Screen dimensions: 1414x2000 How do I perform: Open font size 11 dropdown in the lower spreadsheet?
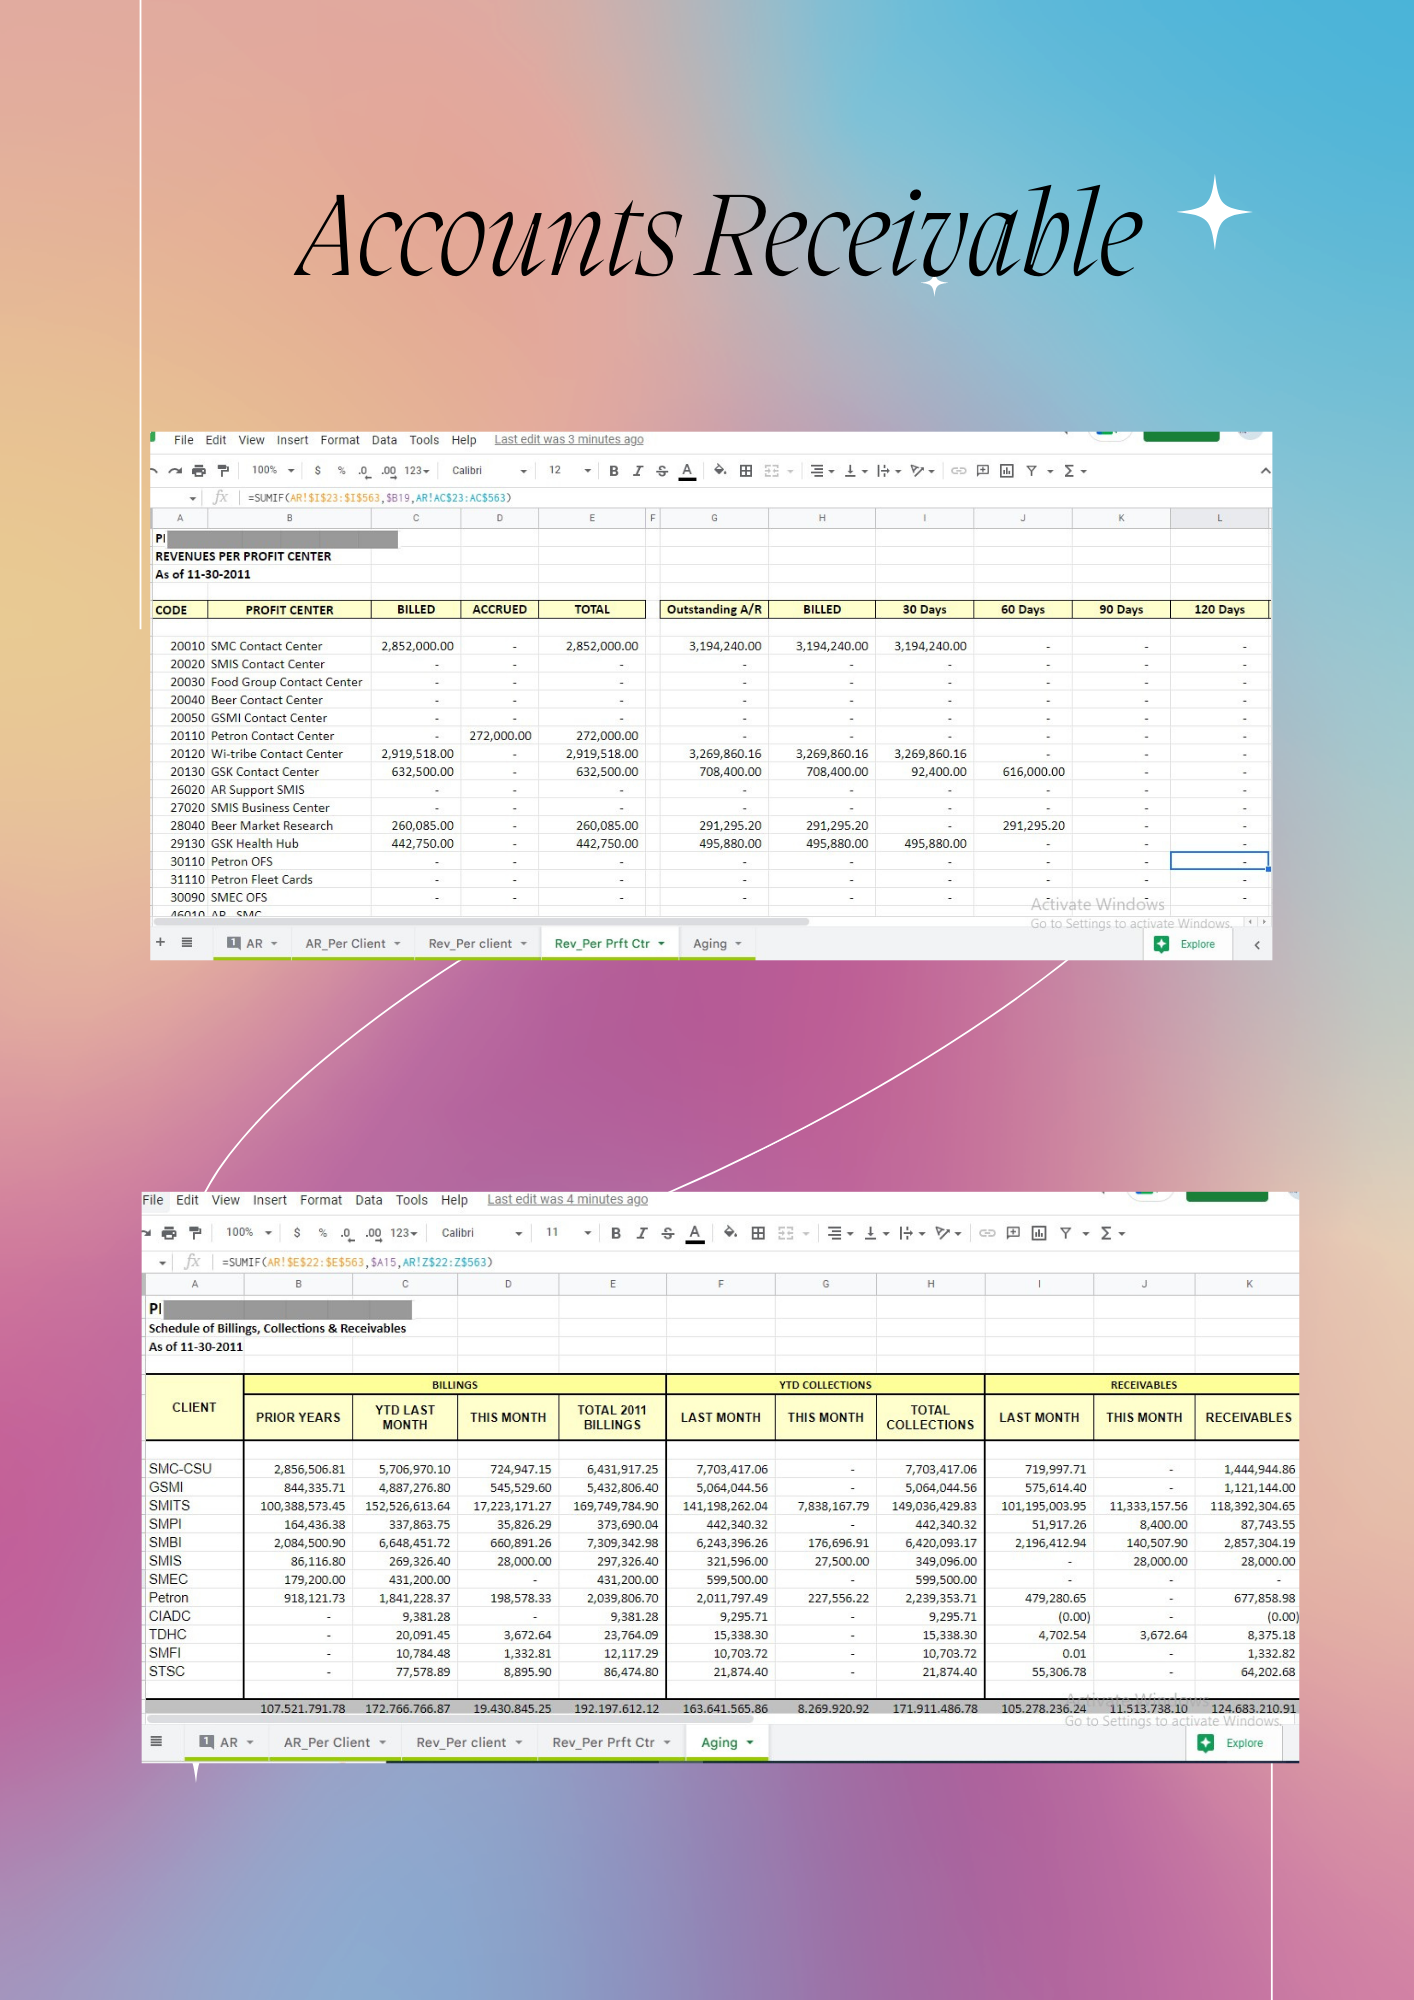[x=569, y=1233]
